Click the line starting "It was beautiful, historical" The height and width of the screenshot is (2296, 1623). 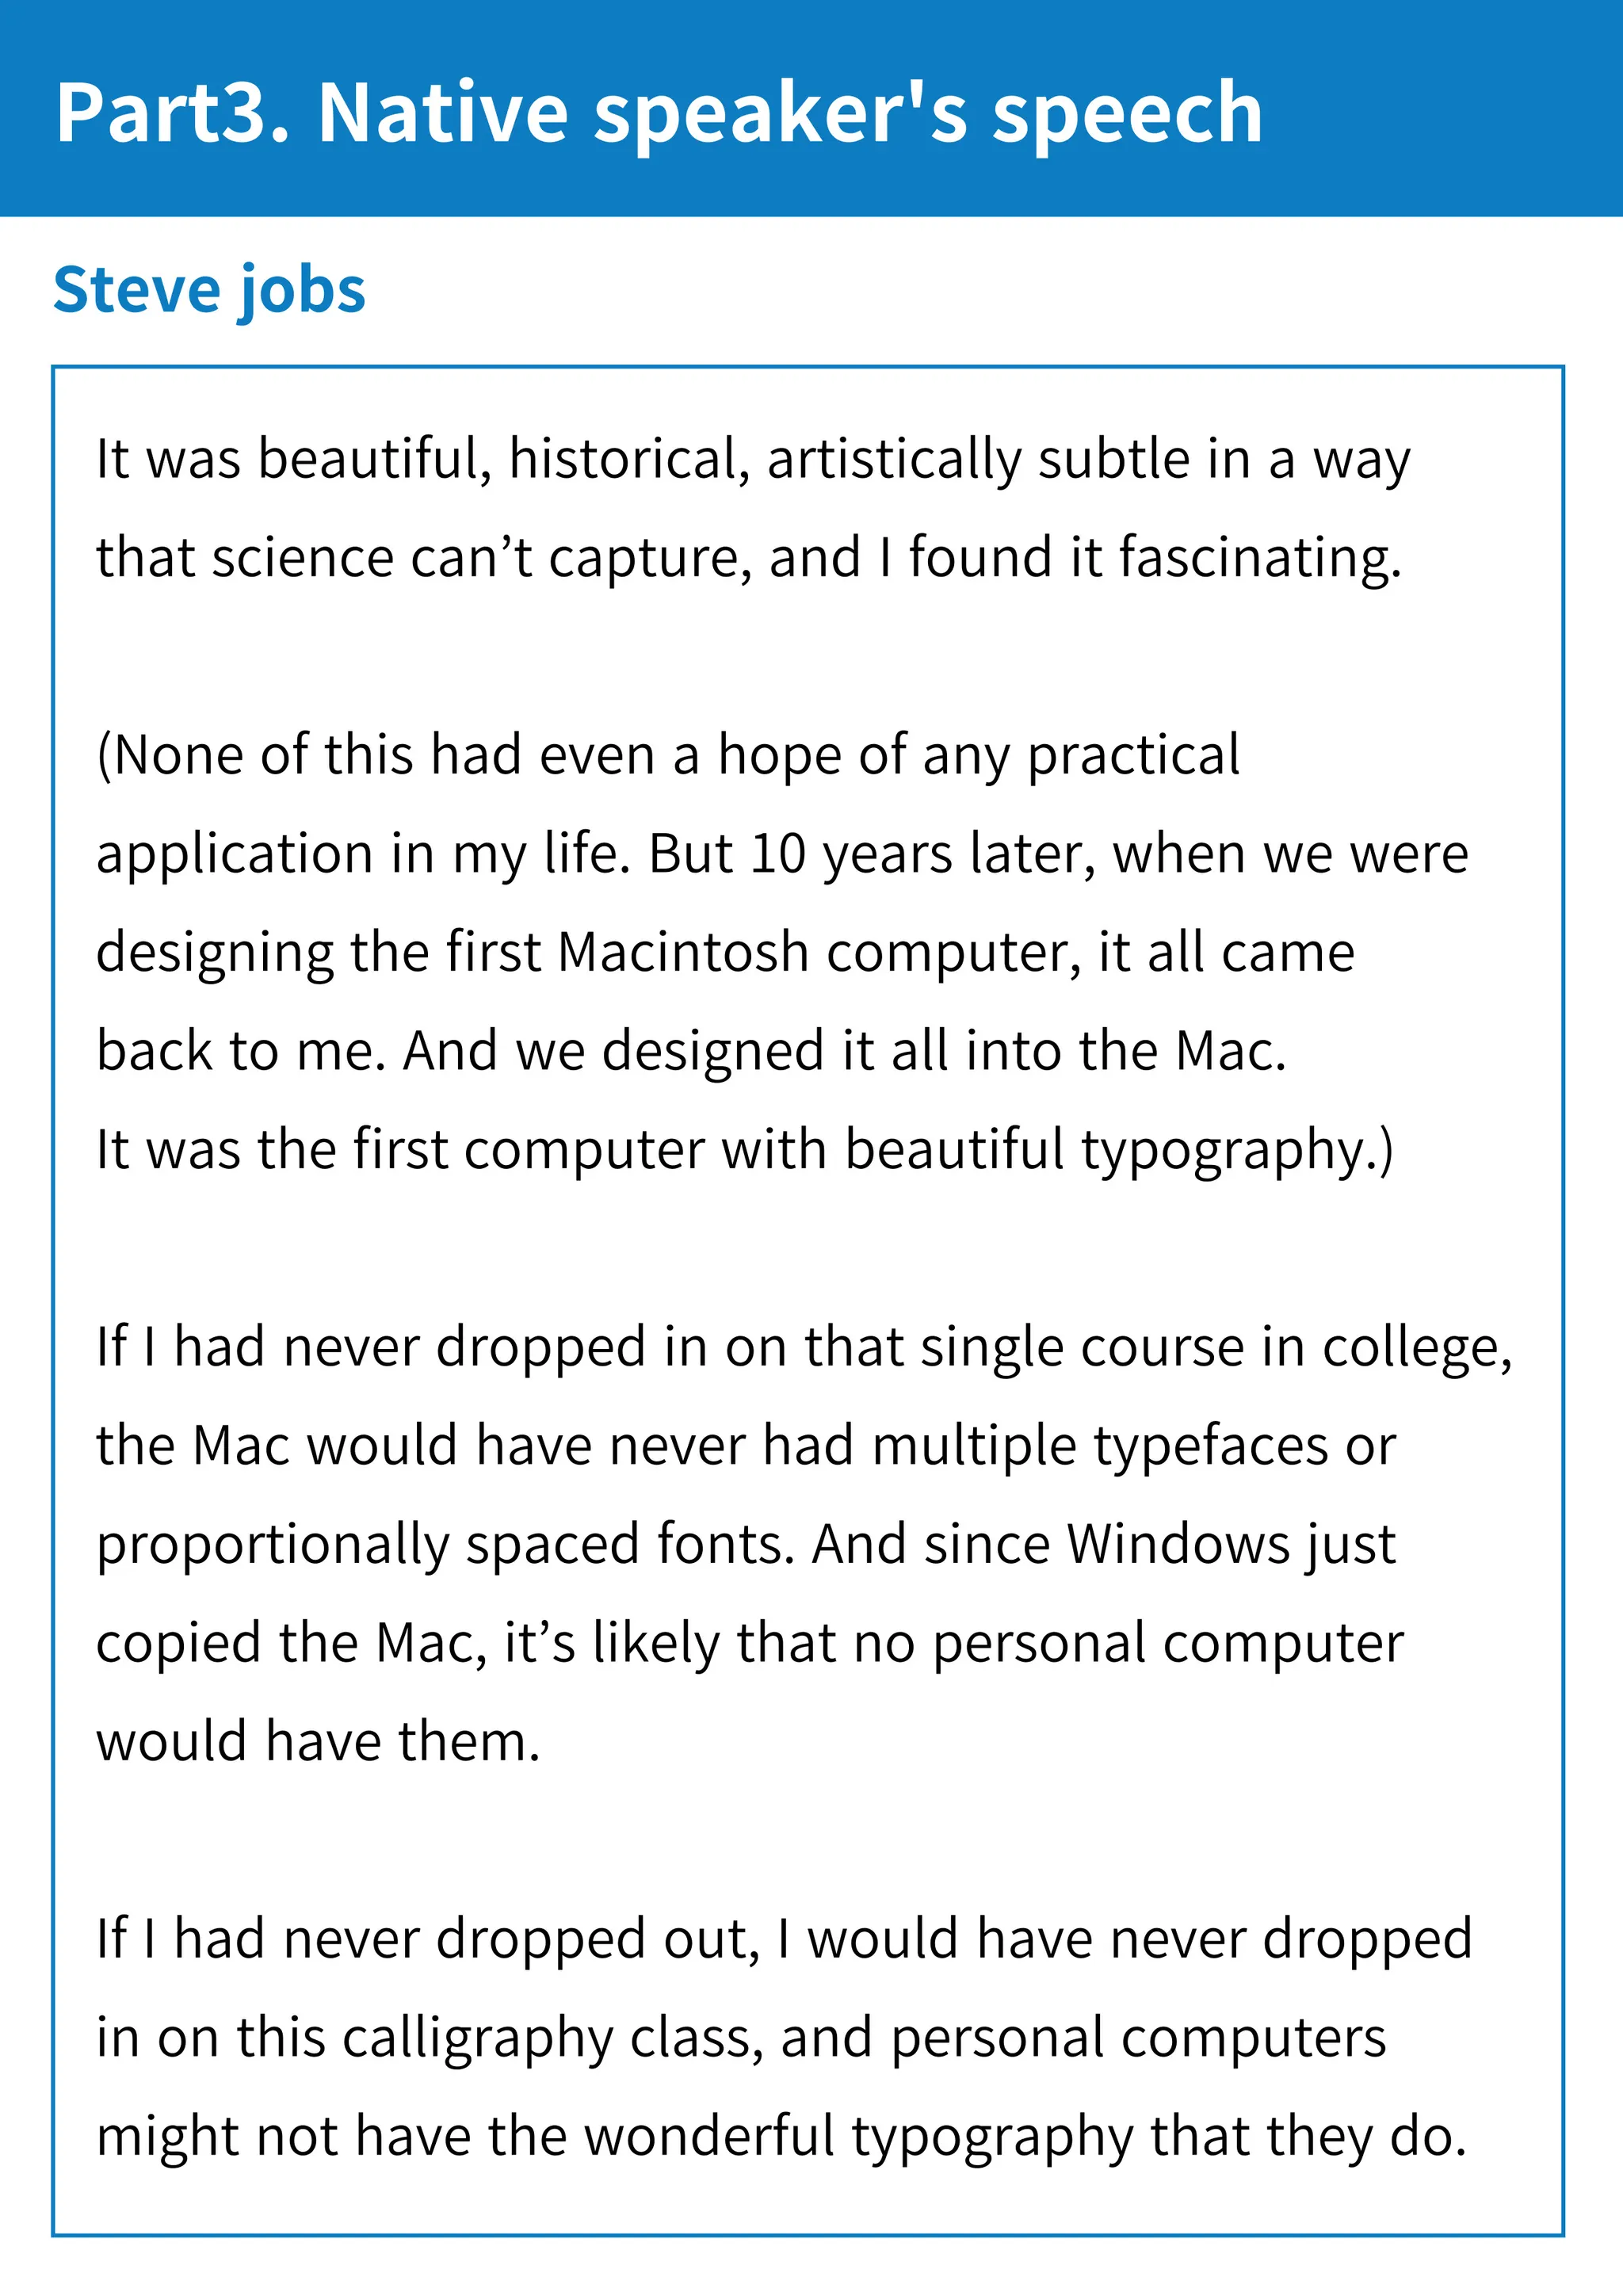(x=752, y=460)
